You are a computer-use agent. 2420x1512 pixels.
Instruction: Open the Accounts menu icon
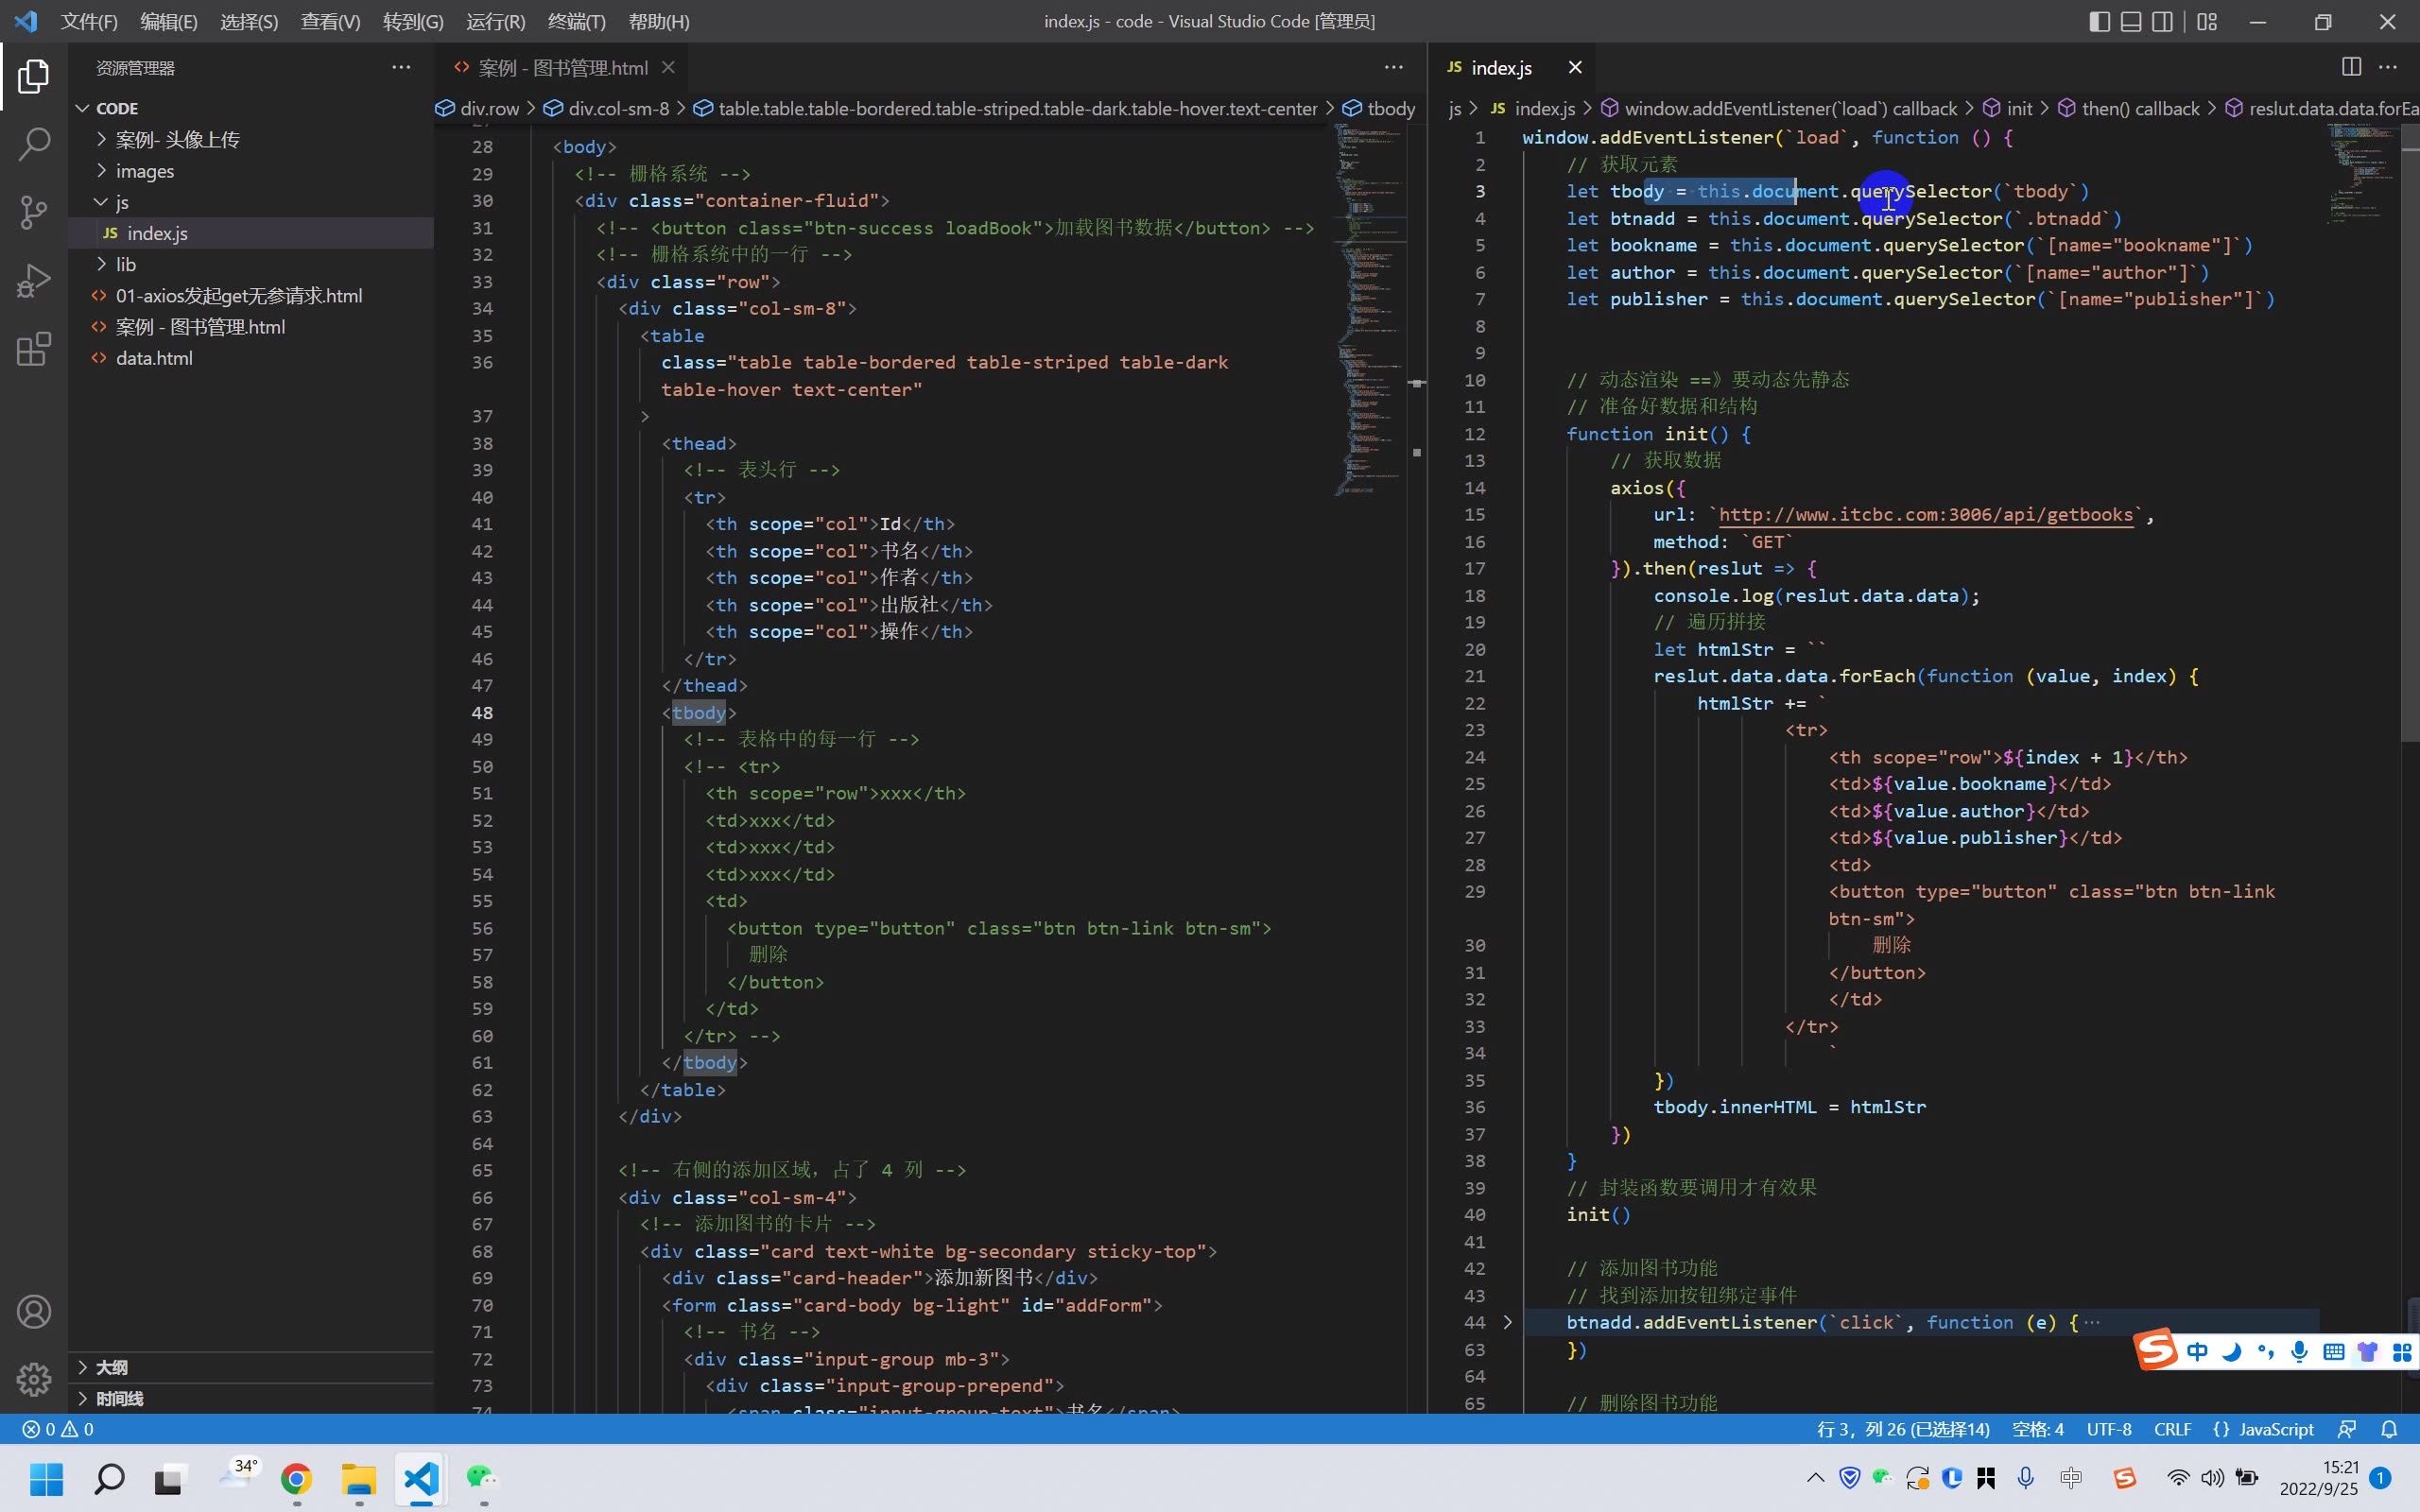33,1311
